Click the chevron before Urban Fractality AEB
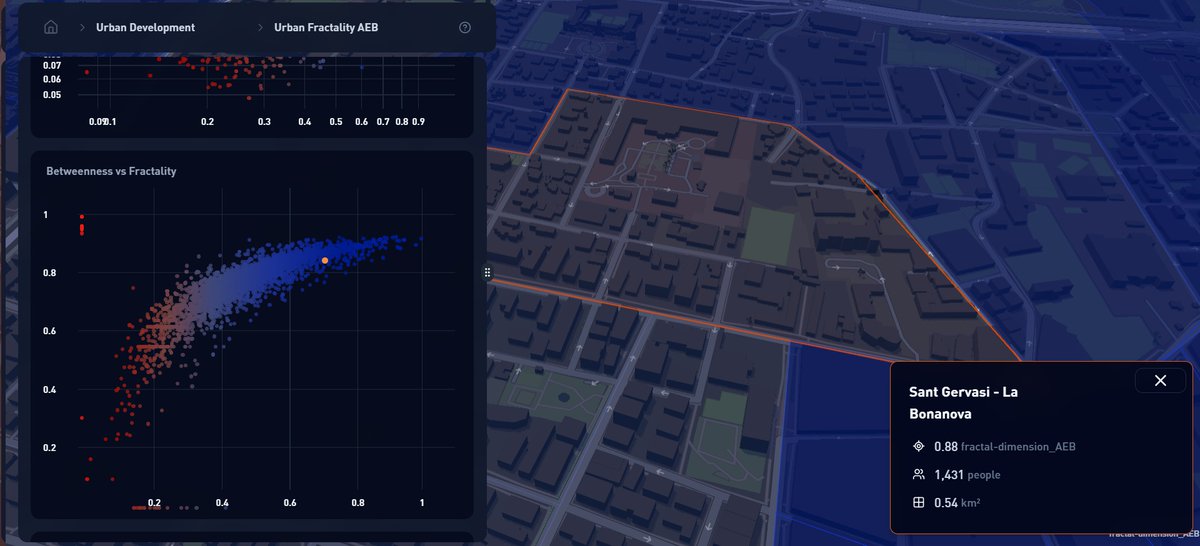 coord(261,27)
